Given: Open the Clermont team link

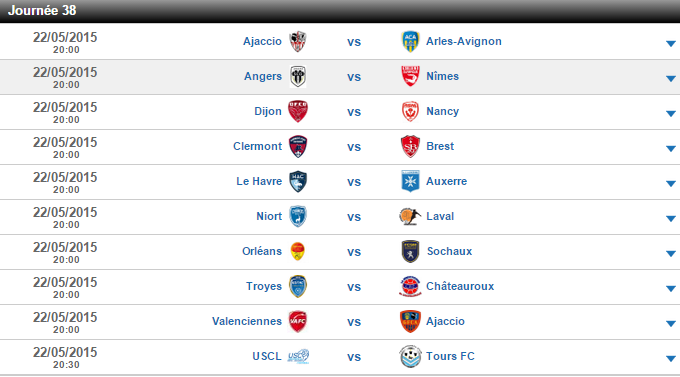Looking at the screenshot, I should coord(258,146).
